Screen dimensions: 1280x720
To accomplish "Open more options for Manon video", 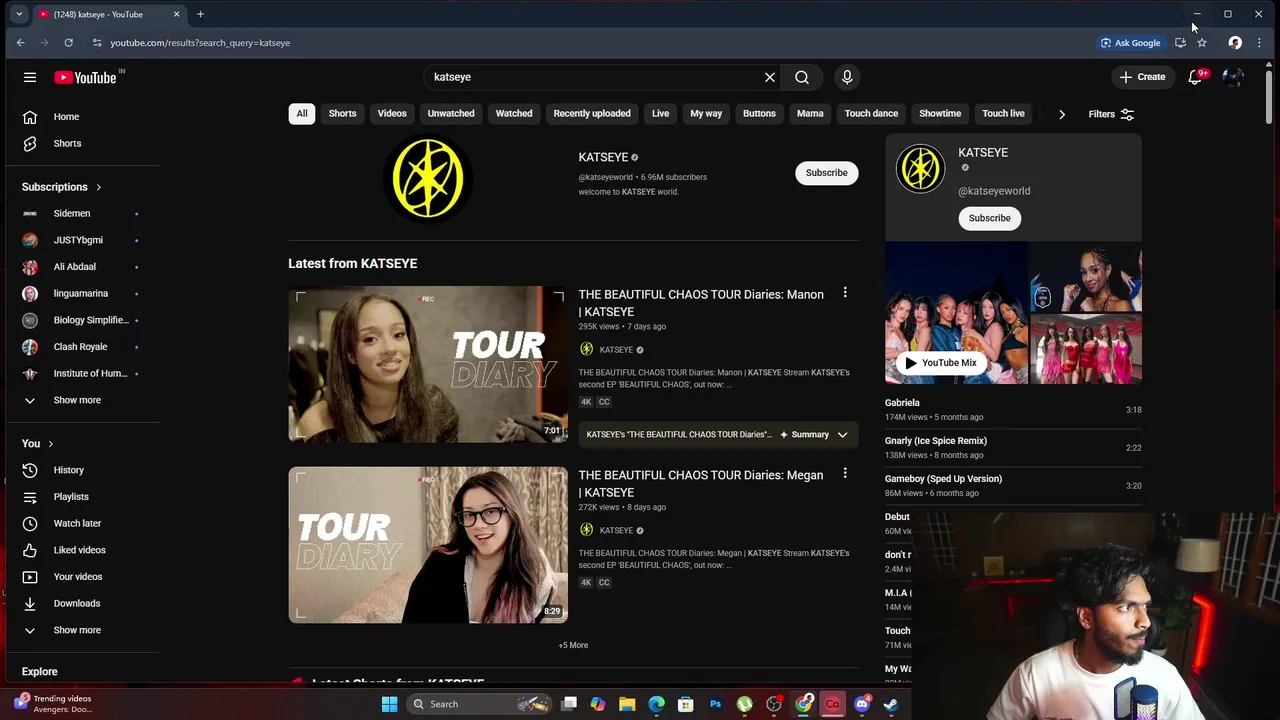I will tap(845, 293).
